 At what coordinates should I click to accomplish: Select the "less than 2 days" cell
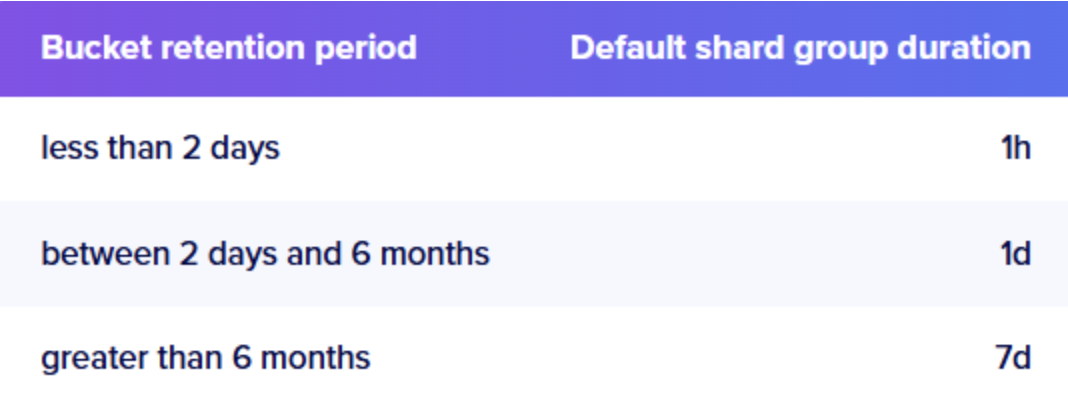point(160,149)
